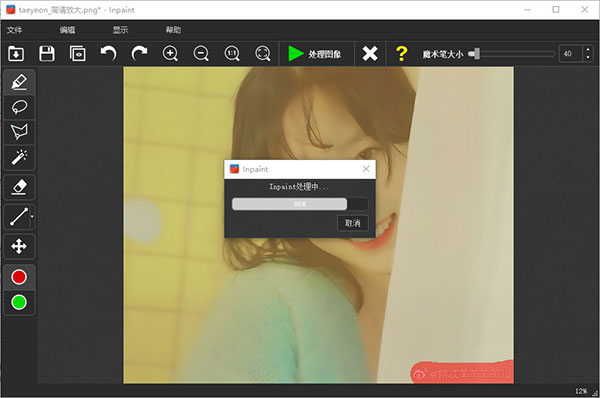Screen dimensions: 600x398
Task: Minimize the Inpaint window
Action: (x=528, y=10)
